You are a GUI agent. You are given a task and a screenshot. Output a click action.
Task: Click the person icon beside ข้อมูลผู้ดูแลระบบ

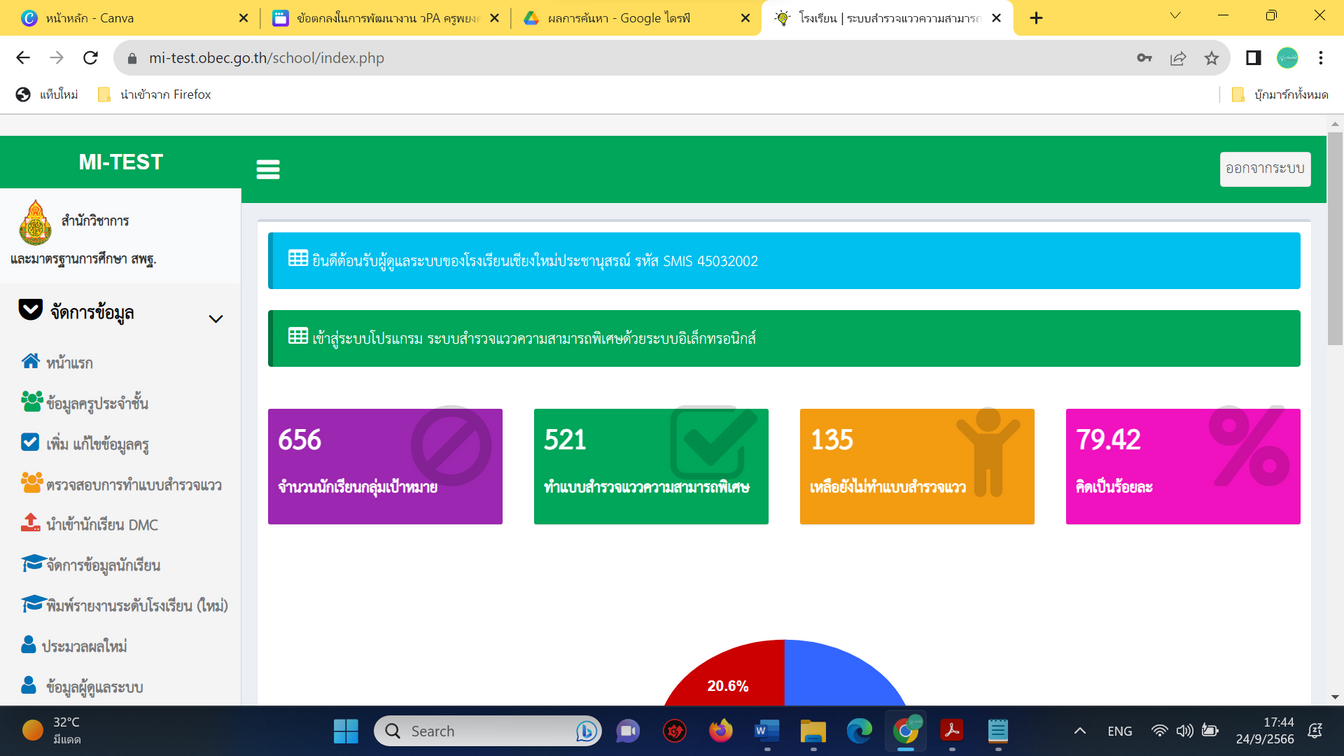(29, 686)
